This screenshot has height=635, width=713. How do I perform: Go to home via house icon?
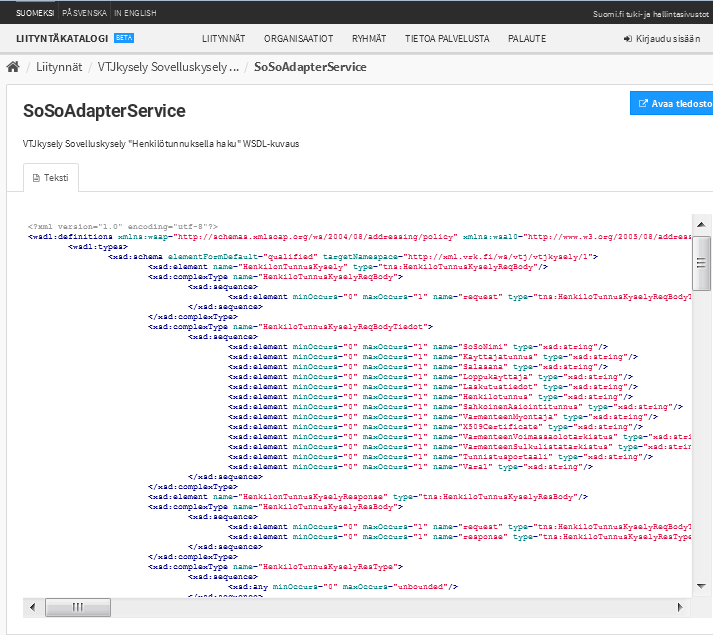click(13, 67)
